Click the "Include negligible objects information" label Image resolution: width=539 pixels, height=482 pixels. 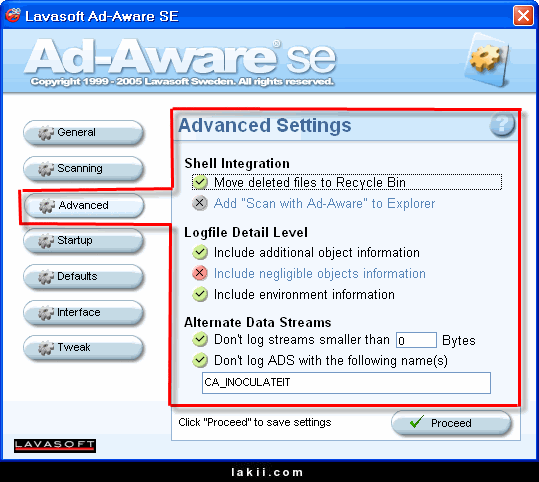(320, 274)
